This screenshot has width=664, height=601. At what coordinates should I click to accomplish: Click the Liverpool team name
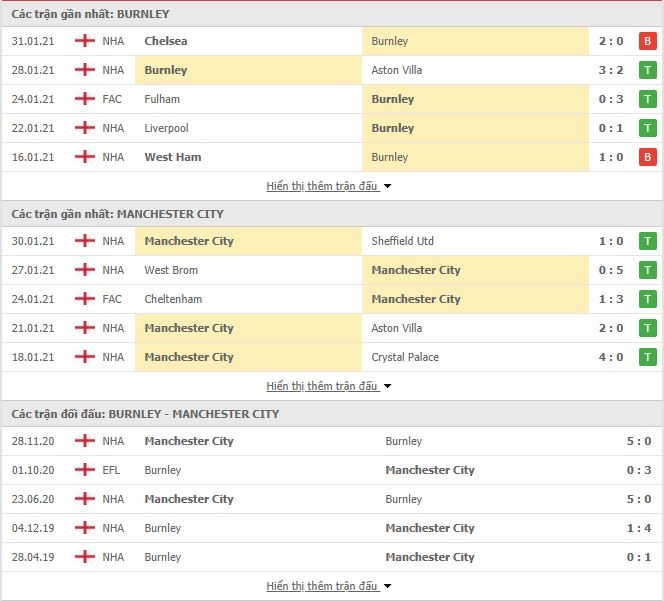(166, 128)
